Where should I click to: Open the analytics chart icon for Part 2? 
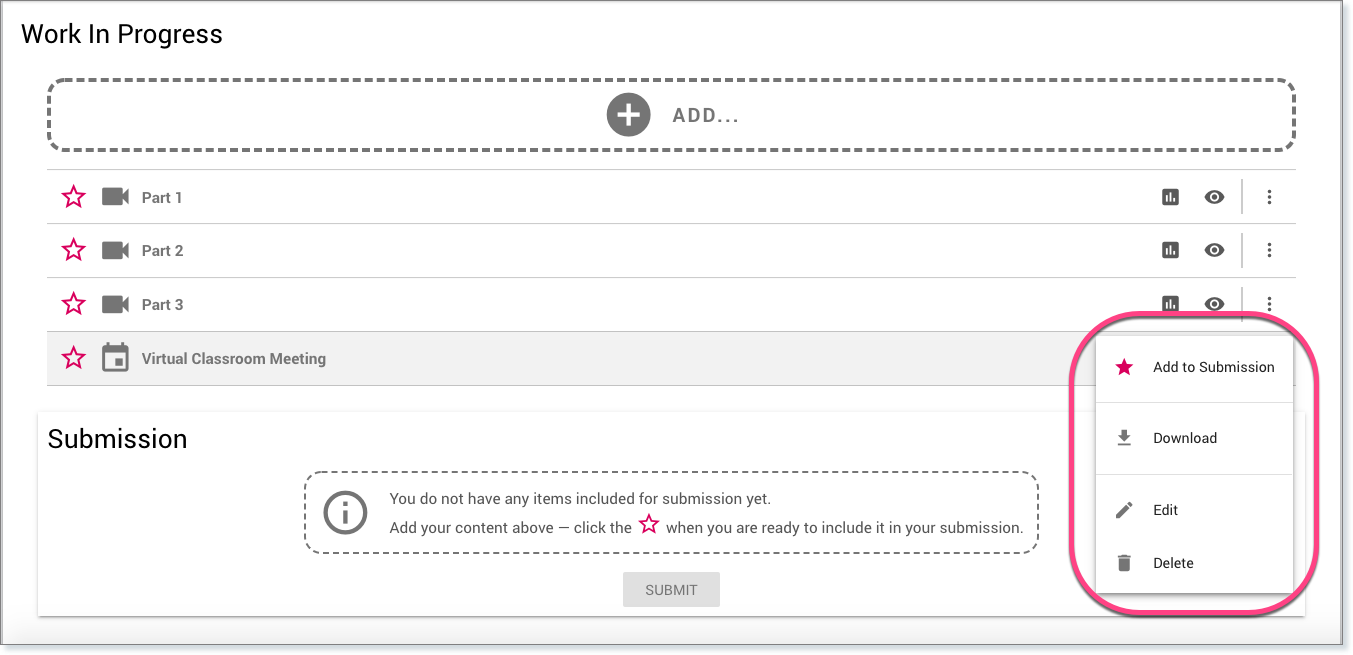(x=1170, y=250)
